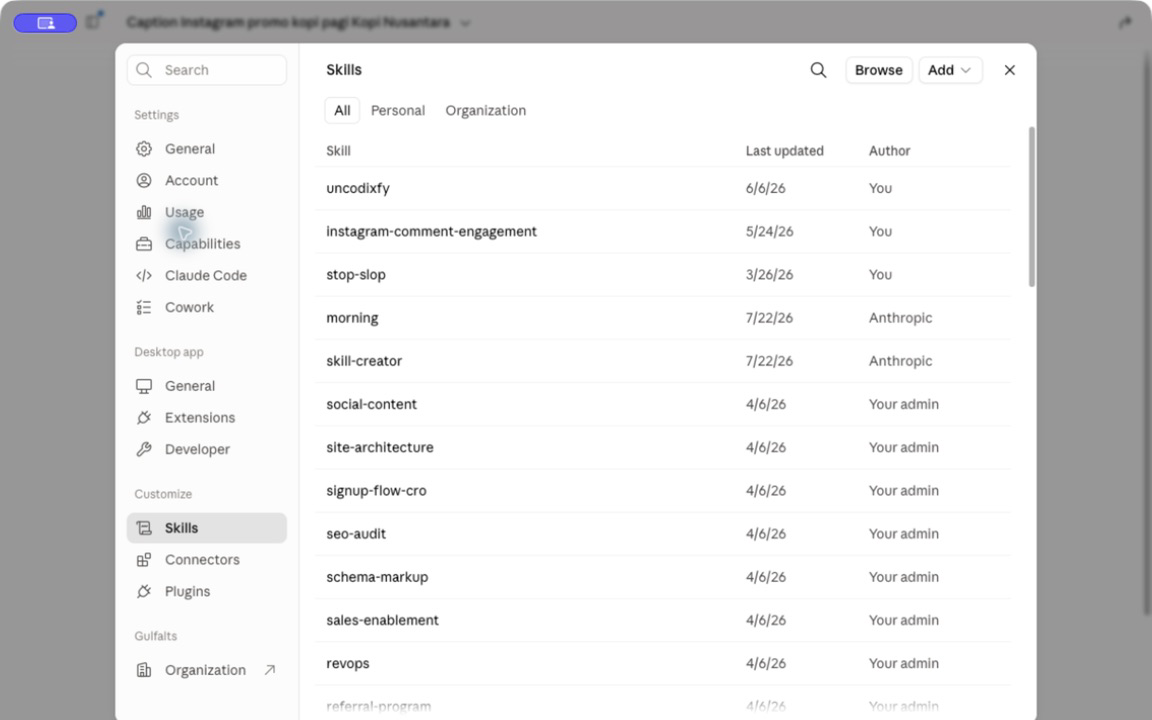This screenshot has width=1152, height=720.
Task: Switch to the Personal tab
Action: click(397, 110)
